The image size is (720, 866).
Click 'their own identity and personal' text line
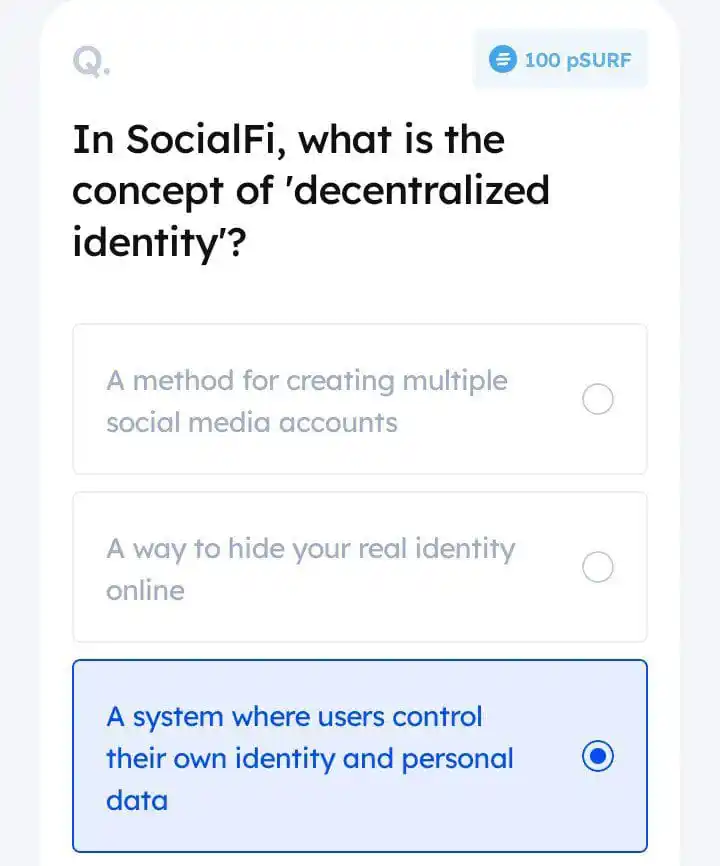[x=310, y=758]
